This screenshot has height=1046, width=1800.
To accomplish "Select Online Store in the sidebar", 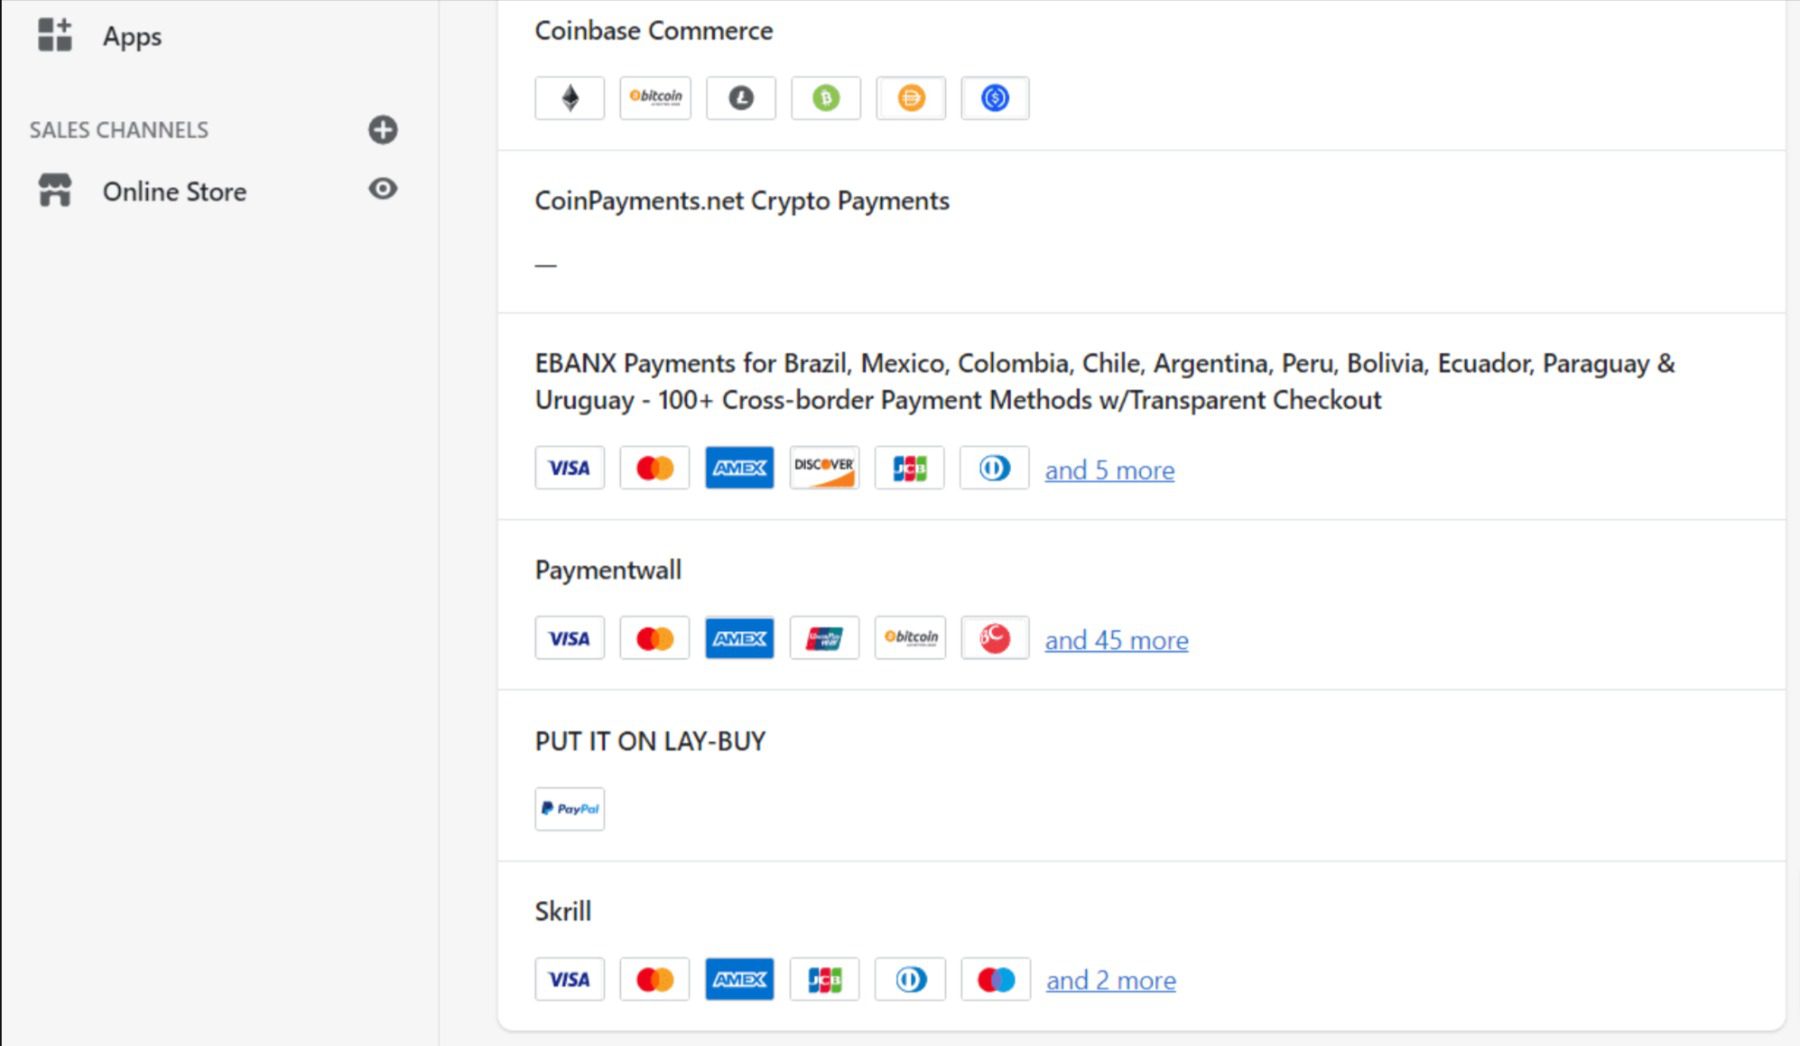I will click(174, 191).
